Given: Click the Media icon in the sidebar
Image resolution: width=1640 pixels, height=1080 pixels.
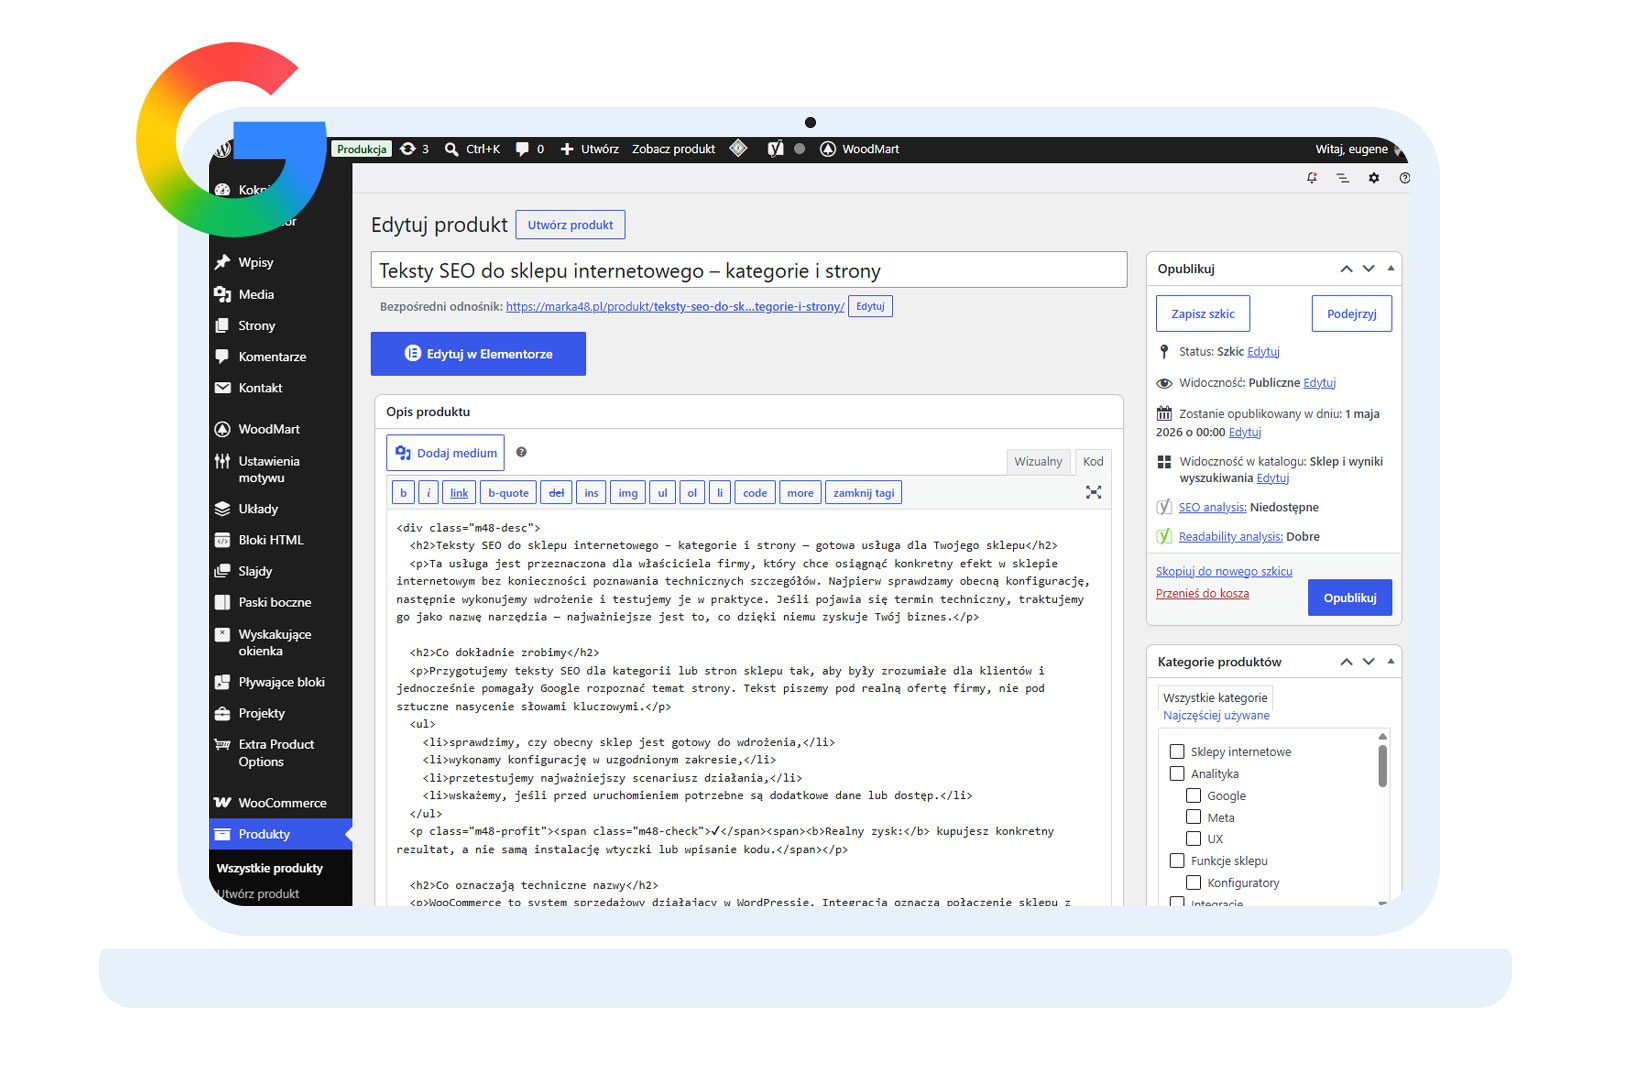Looking at the screenshot, I should point(222,294).
